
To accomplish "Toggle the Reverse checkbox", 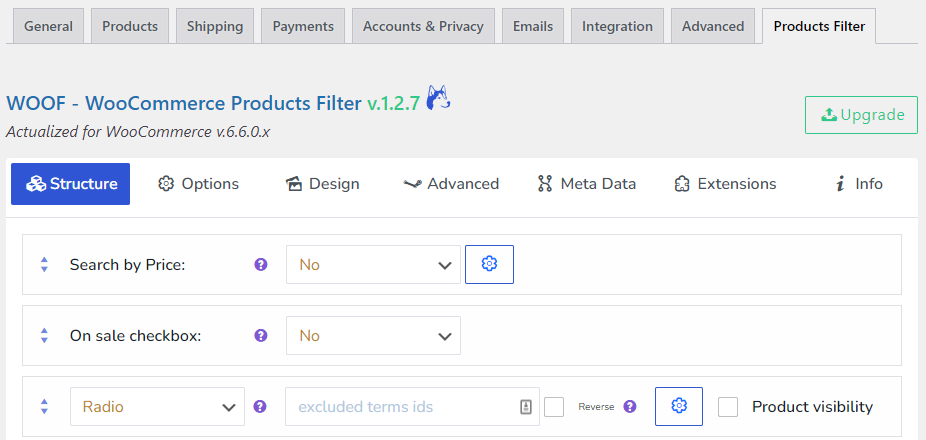I will coord(554,407).
